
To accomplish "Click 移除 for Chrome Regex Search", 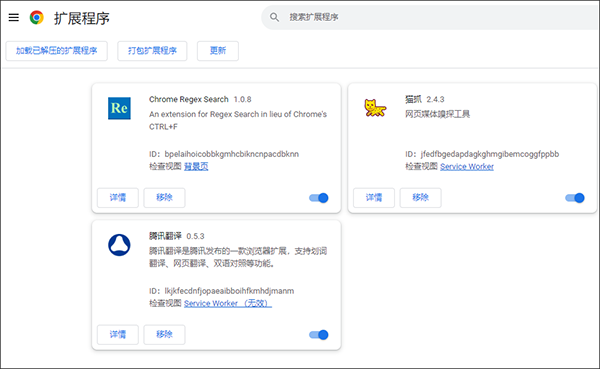I will 165,198.
